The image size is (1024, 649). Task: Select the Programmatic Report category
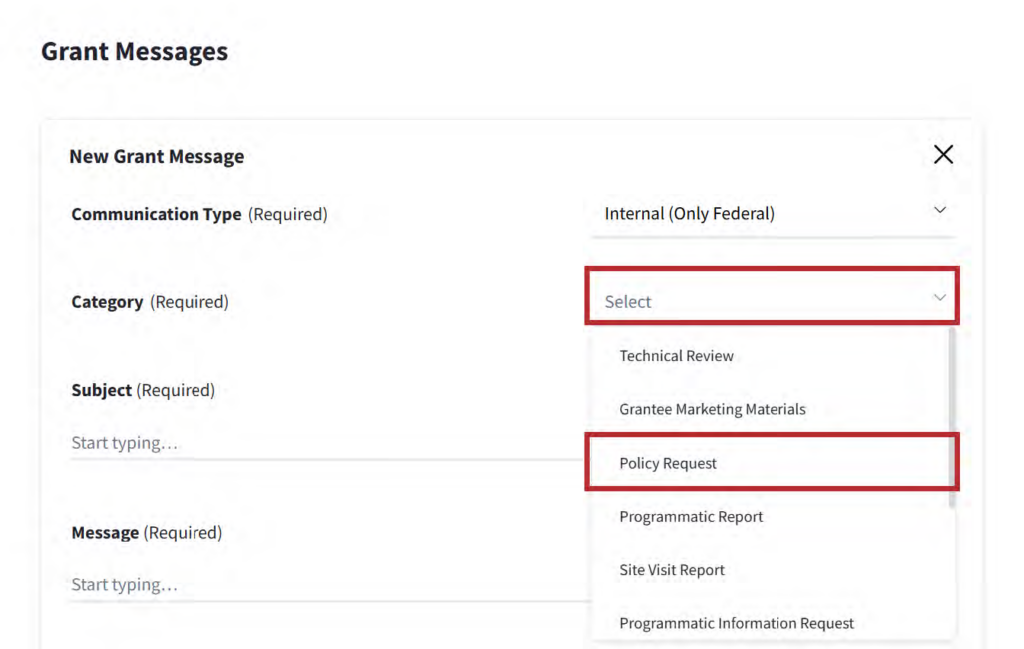691,517
